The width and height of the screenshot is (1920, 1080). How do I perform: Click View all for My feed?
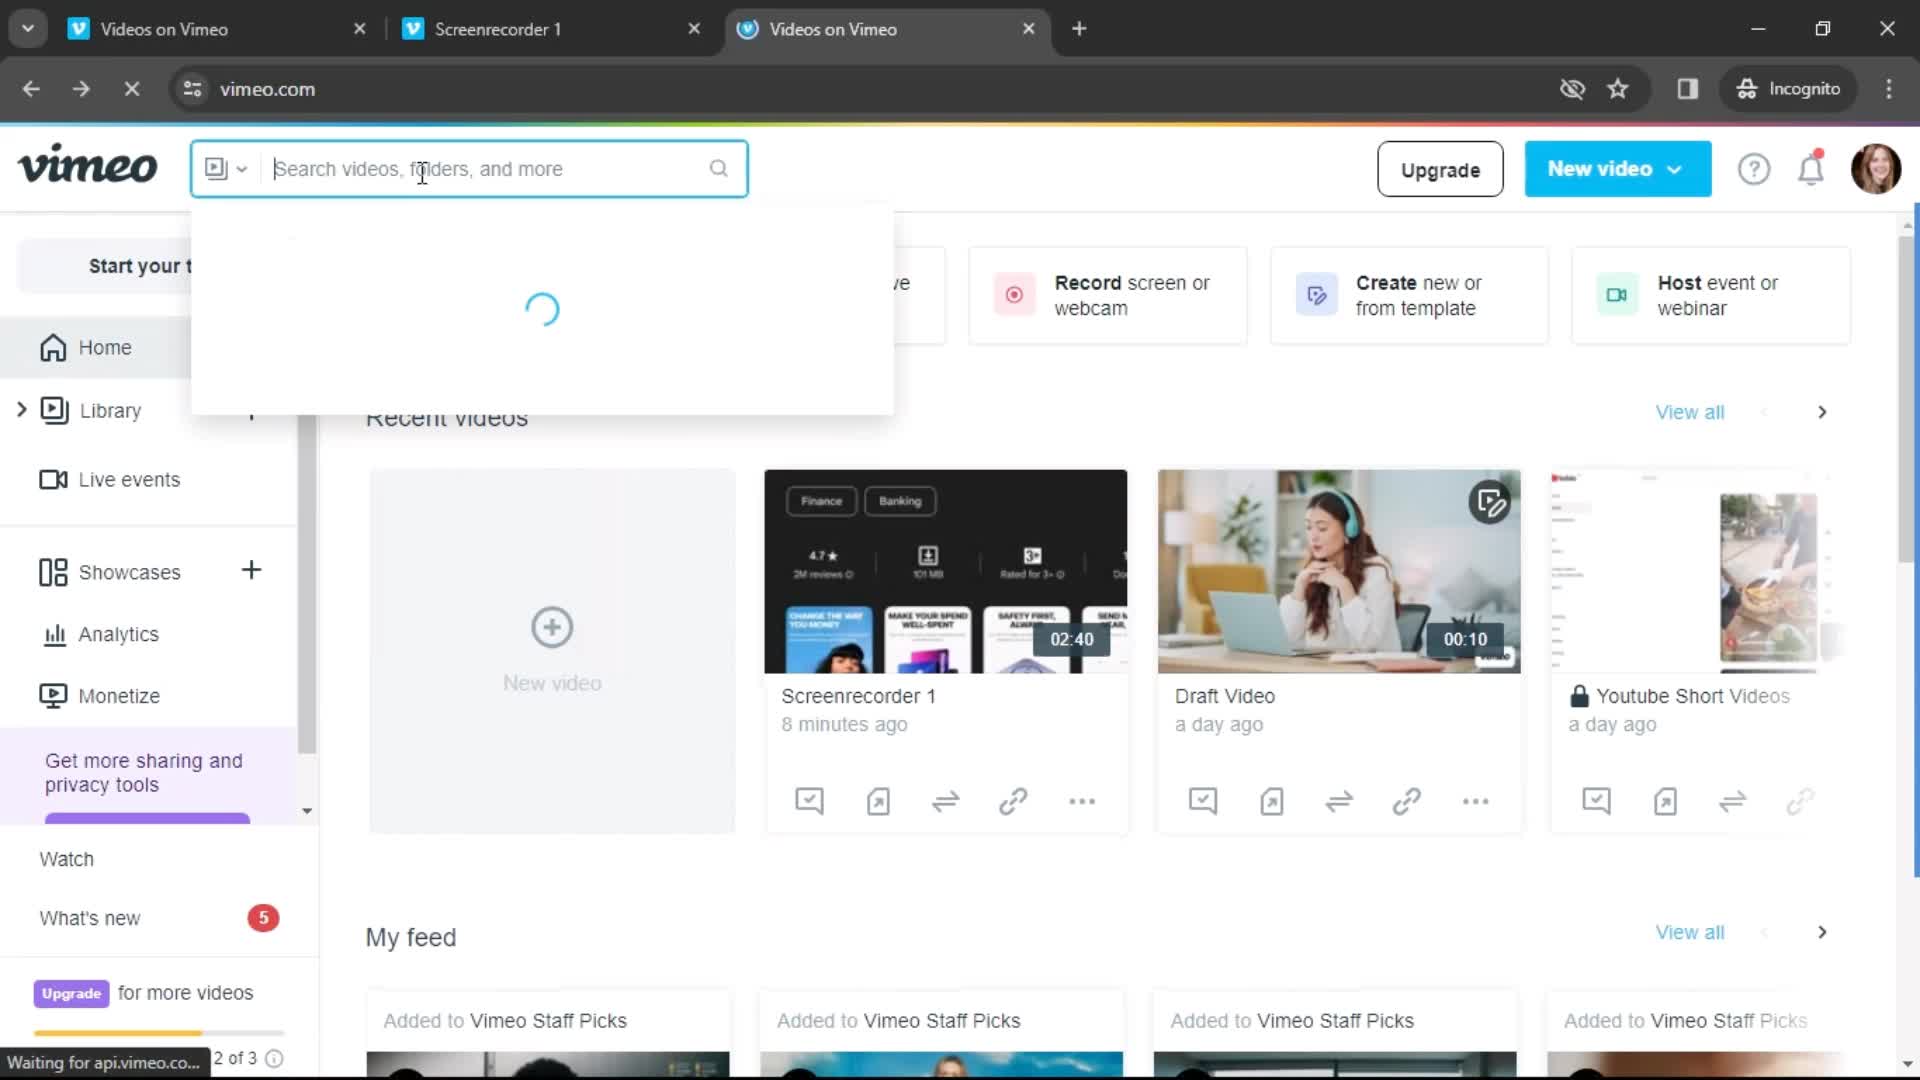coord(1689,932)
